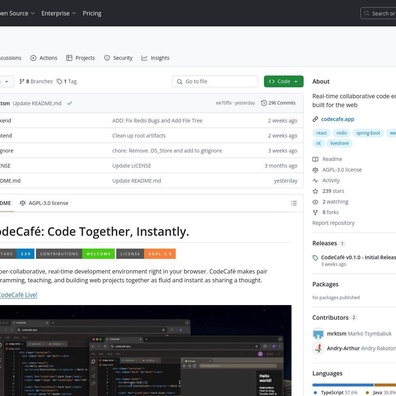Select the liveshare topic tag
This screenshot has height=396, width=396.
click(339, 143)
